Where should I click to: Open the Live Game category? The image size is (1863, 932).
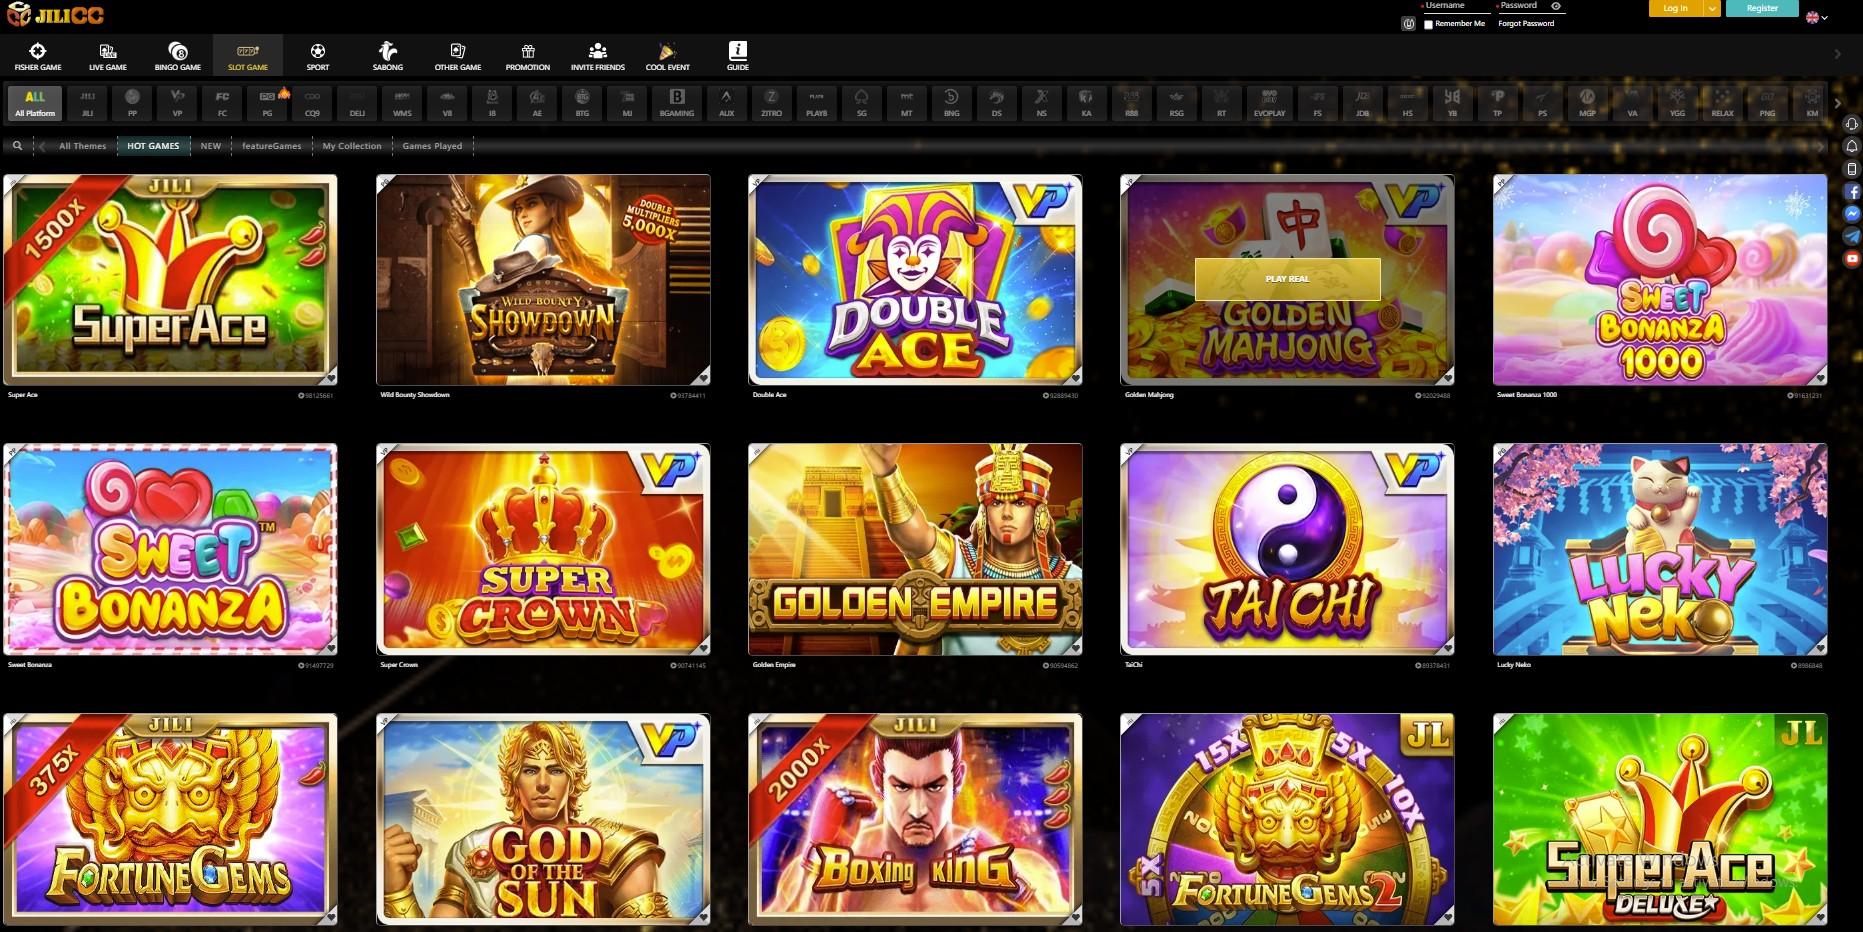click(x=108, y=56)
